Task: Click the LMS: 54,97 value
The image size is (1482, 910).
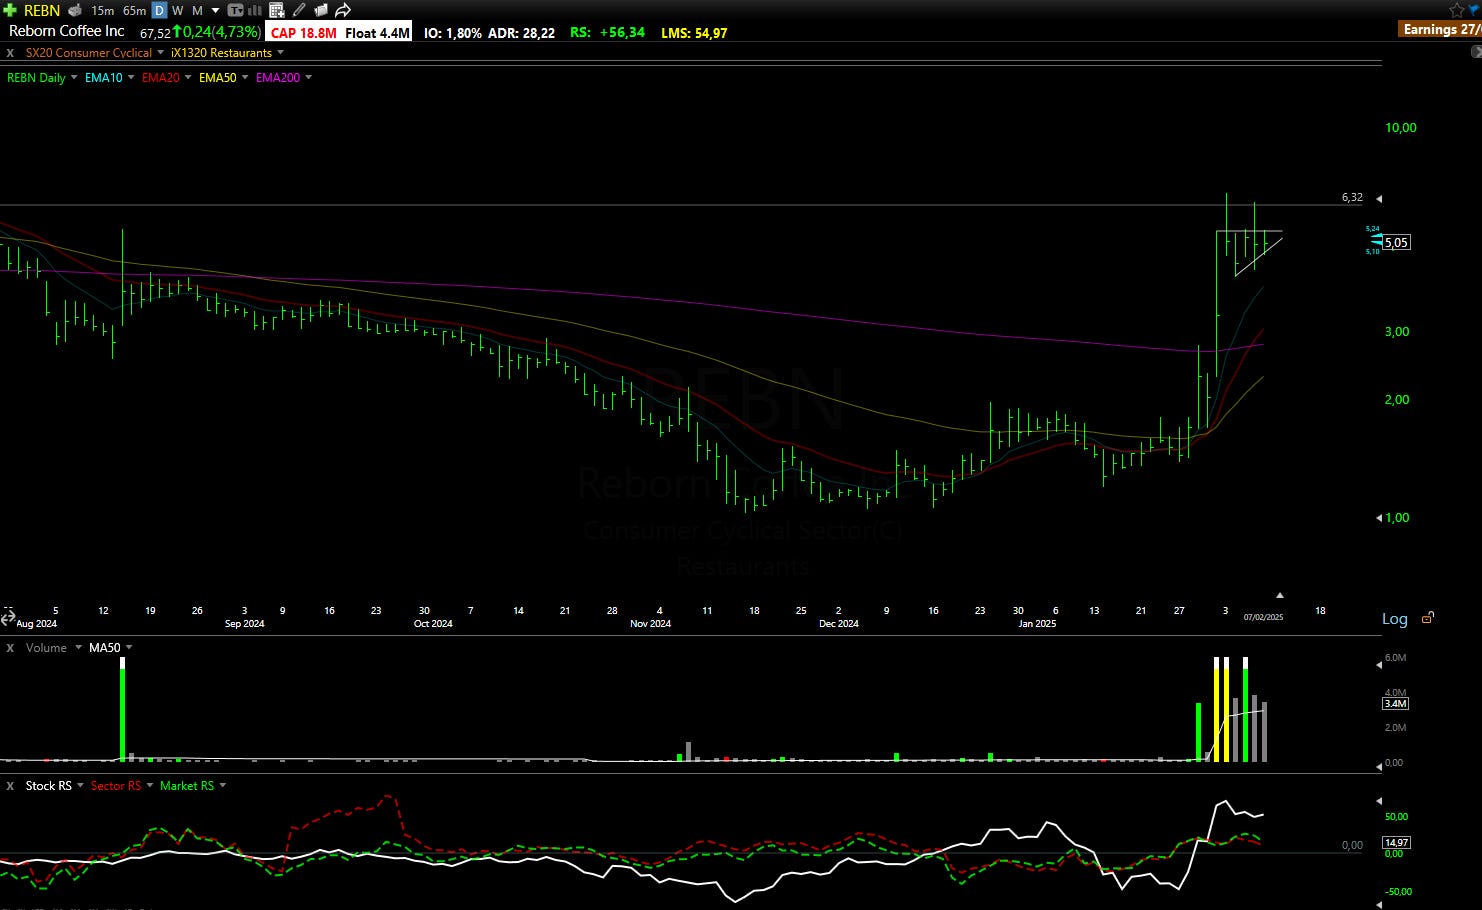Action: point(694,33)
